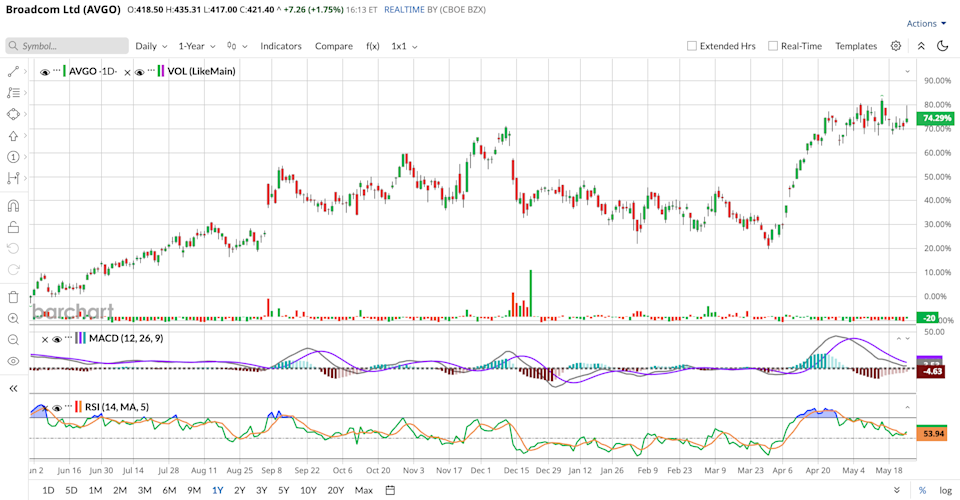Switch to dark mode moon icon
This screenshot has width=960, height=500.
943,46
